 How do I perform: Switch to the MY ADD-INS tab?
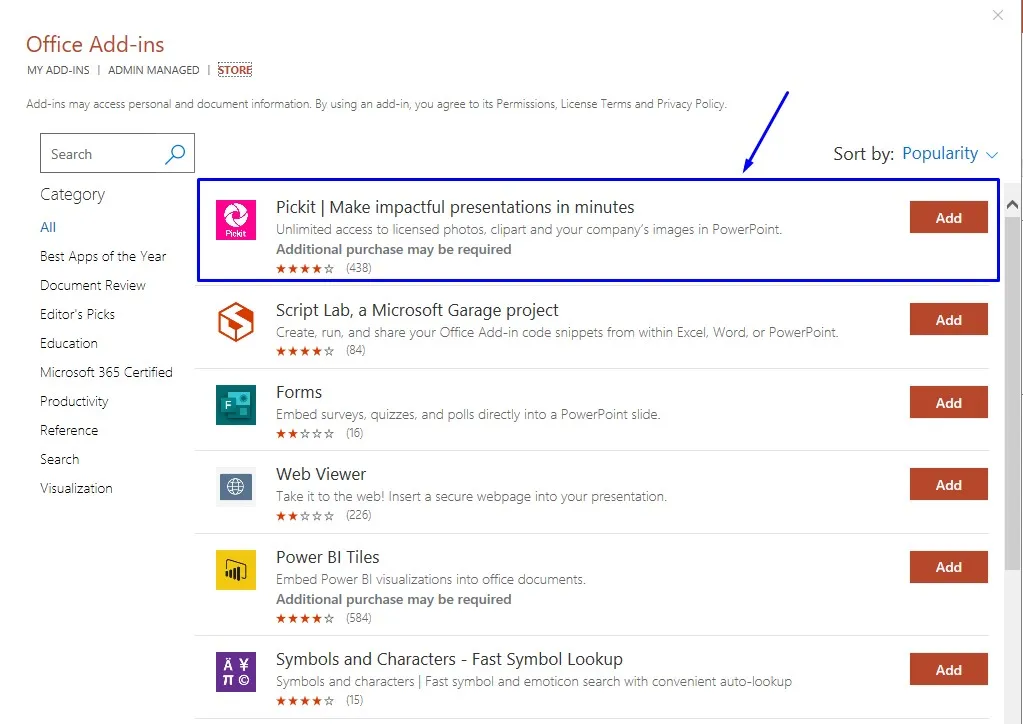point(58,70)
